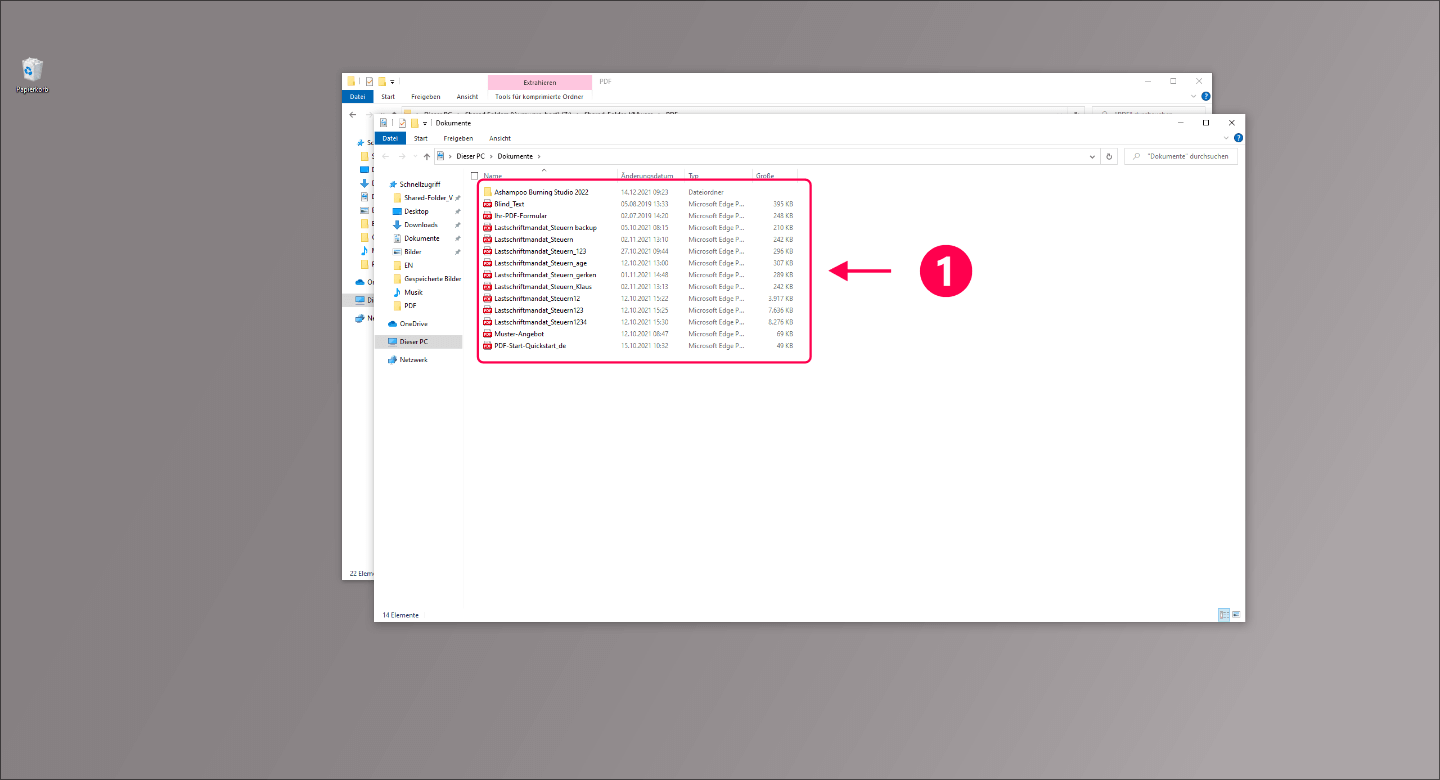This screenshot has width=1440, height=780.
Task: Click the Blind_Test PDF file icon
Action: click(488, 203)
